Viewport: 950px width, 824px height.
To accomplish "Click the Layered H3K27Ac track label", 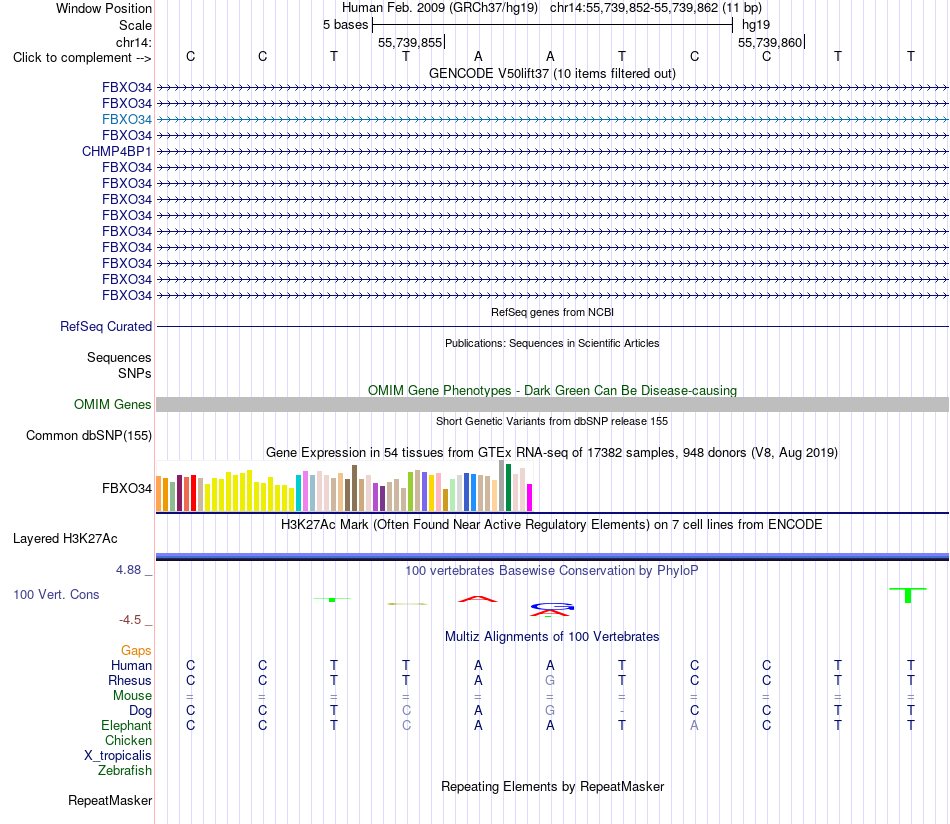I will [x=65, y=539].
